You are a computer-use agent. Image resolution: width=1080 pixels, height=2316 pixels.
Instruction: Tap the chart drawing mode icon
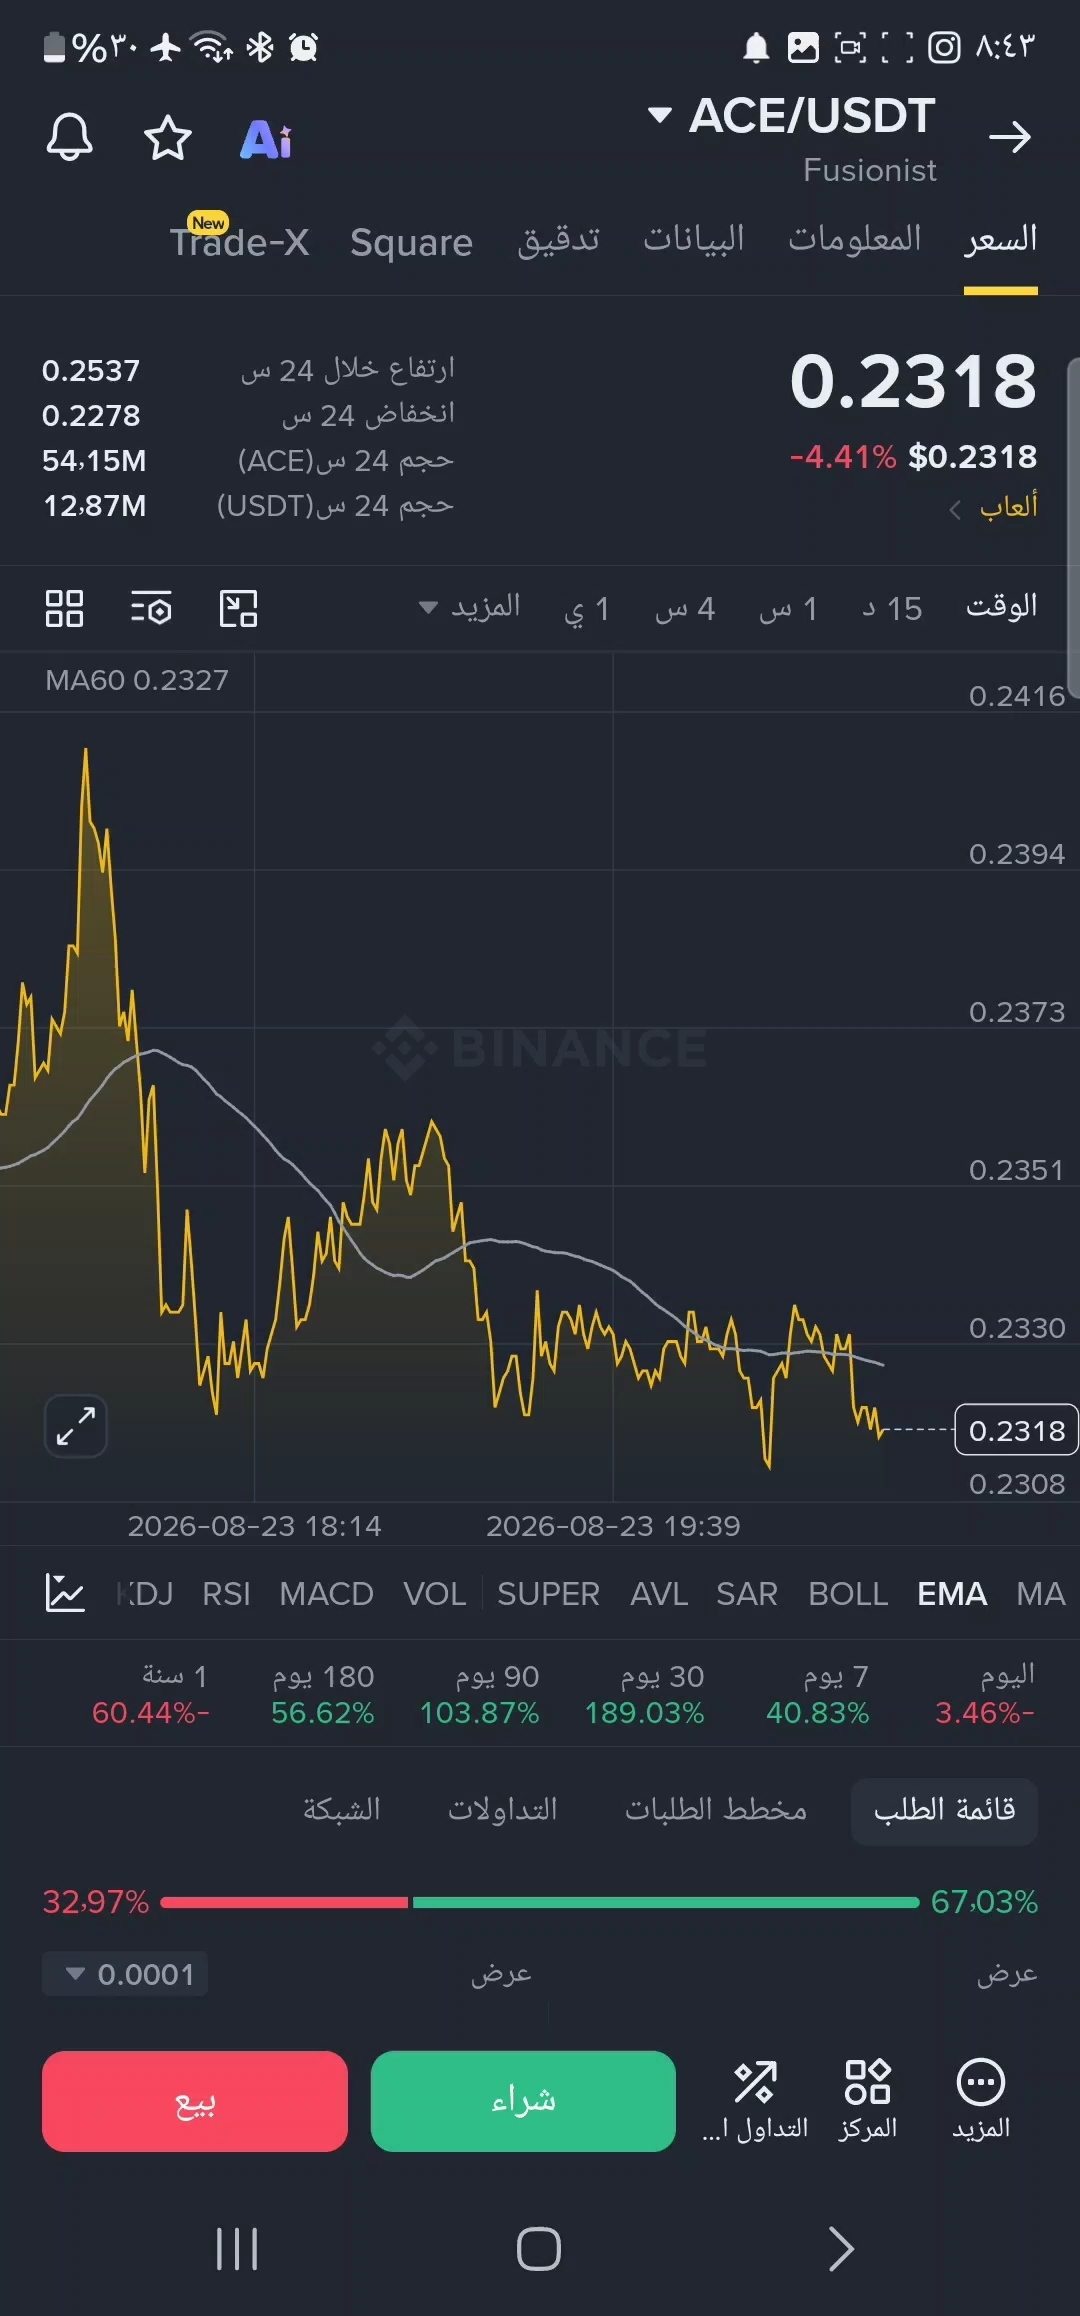coord(238,608)
